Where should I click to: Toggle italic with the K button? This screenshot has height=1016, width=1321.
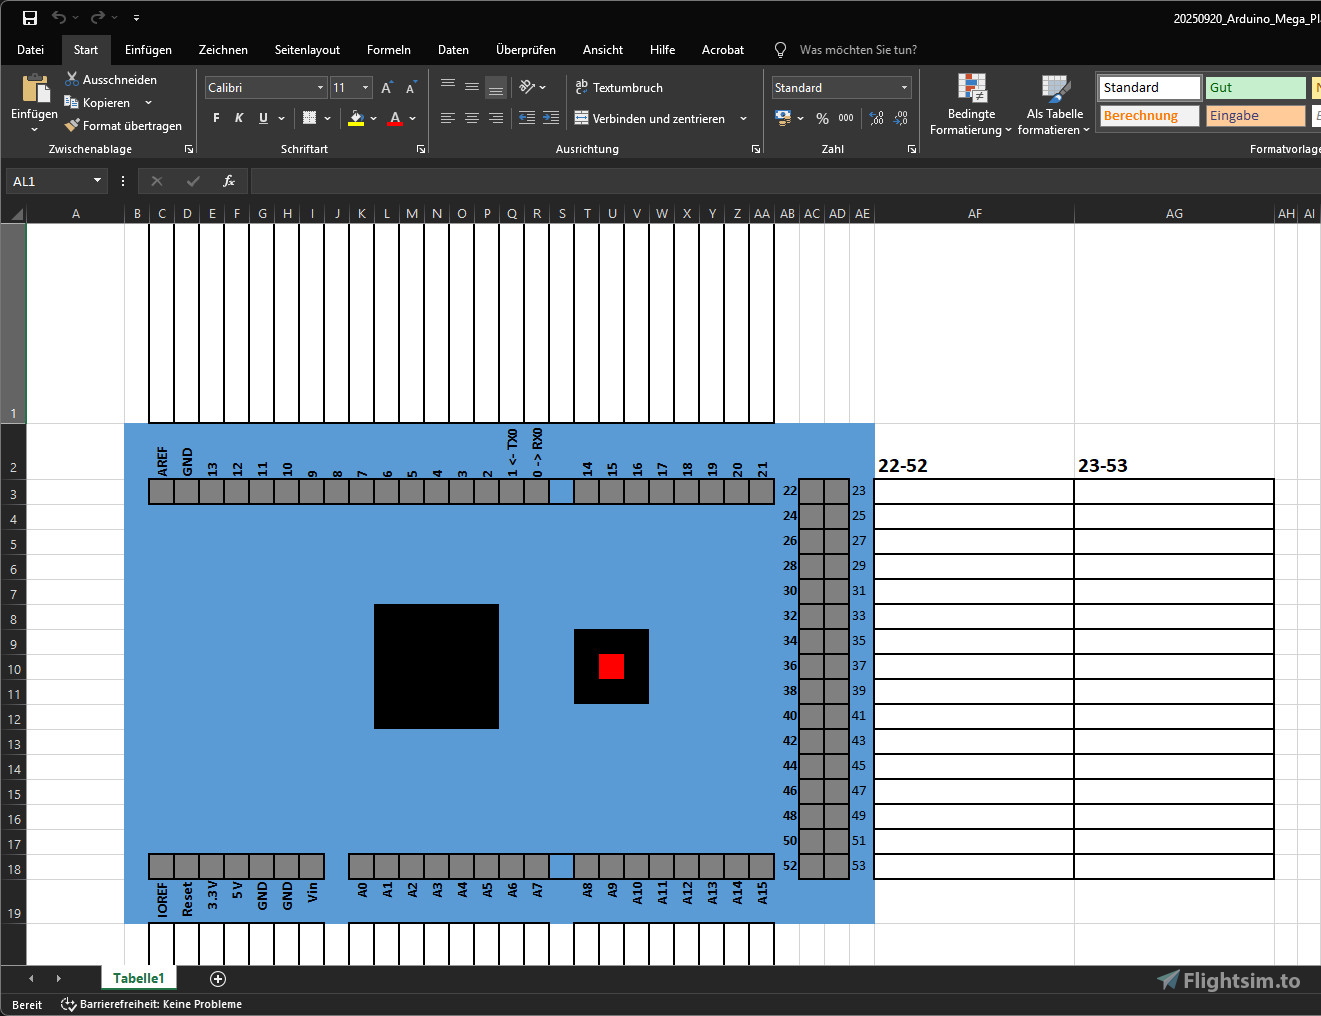(239, 118)
